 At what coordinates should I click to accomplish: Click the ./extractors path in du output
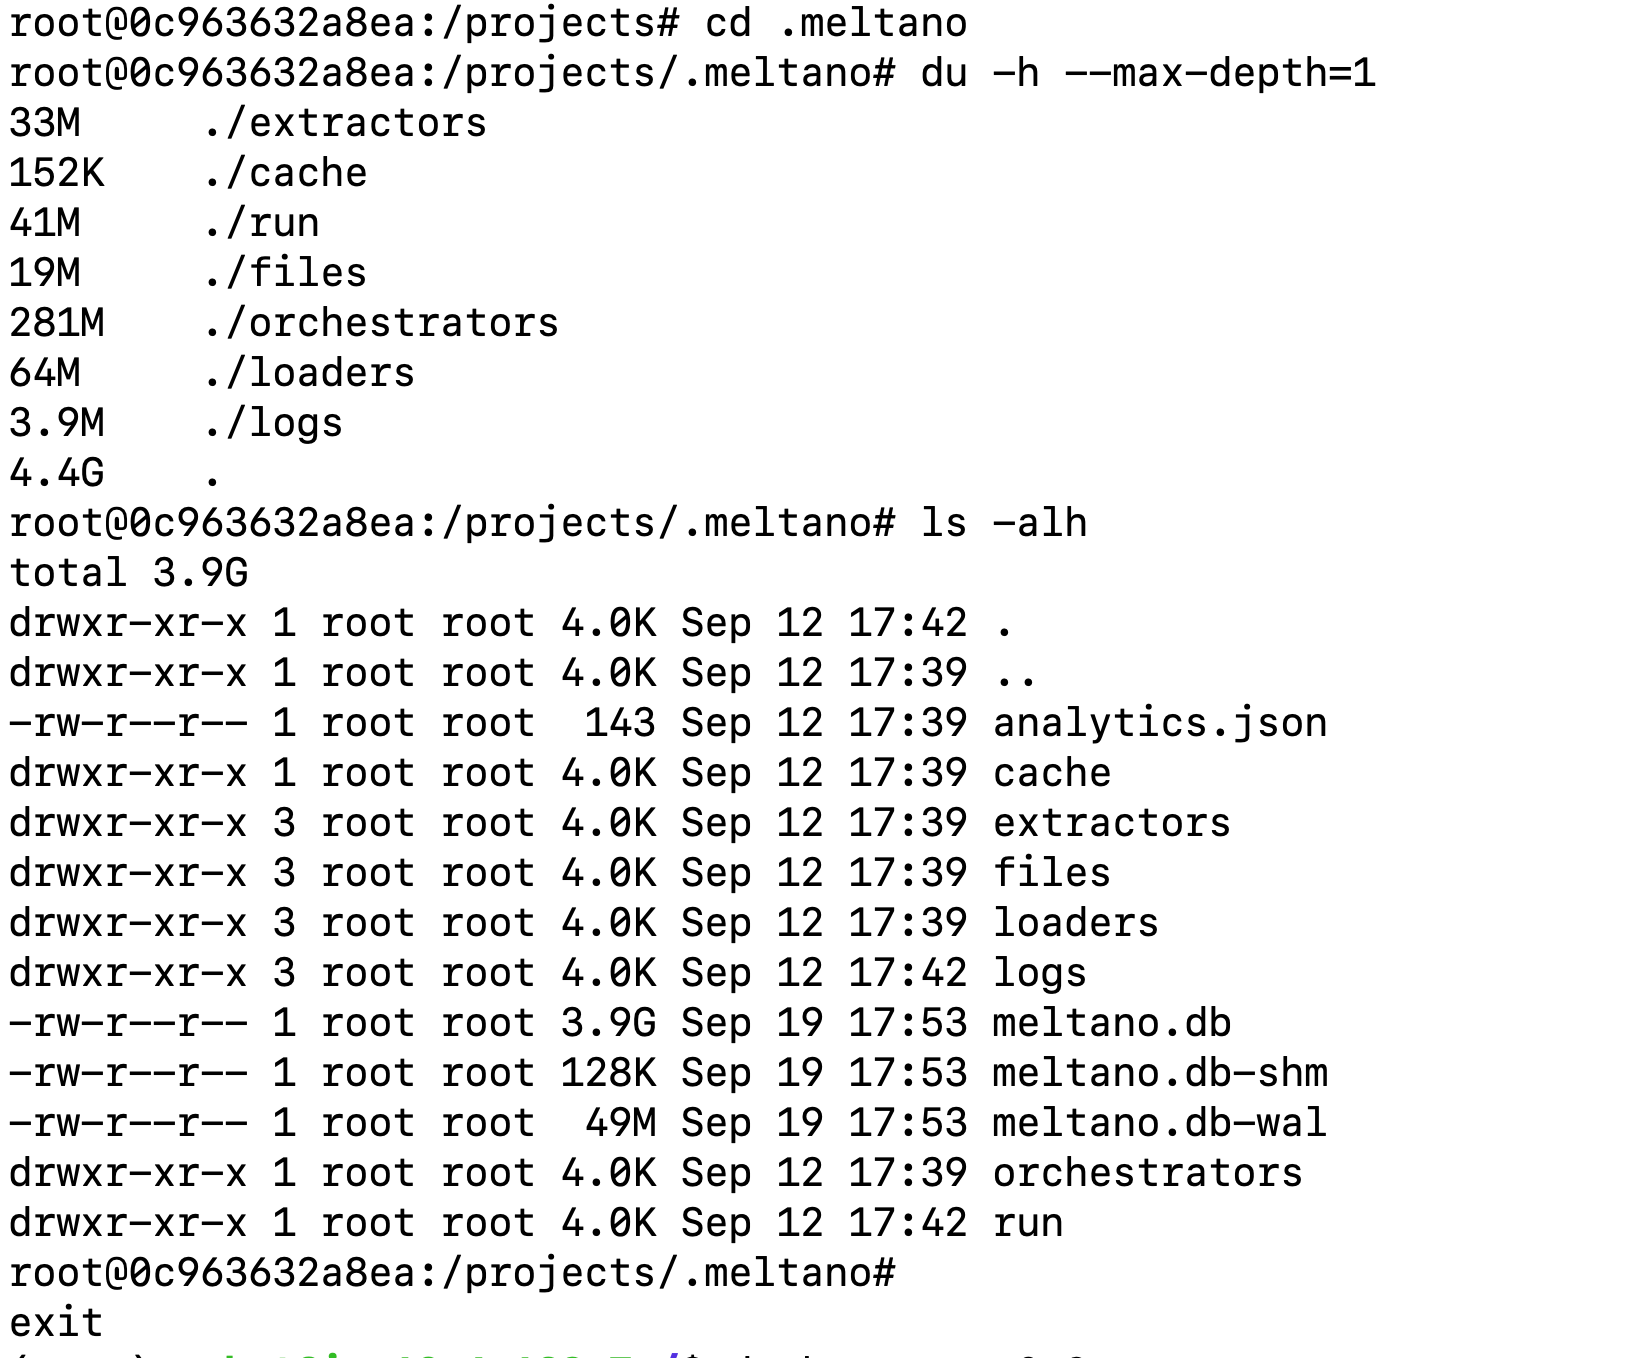tap(344, 123)
